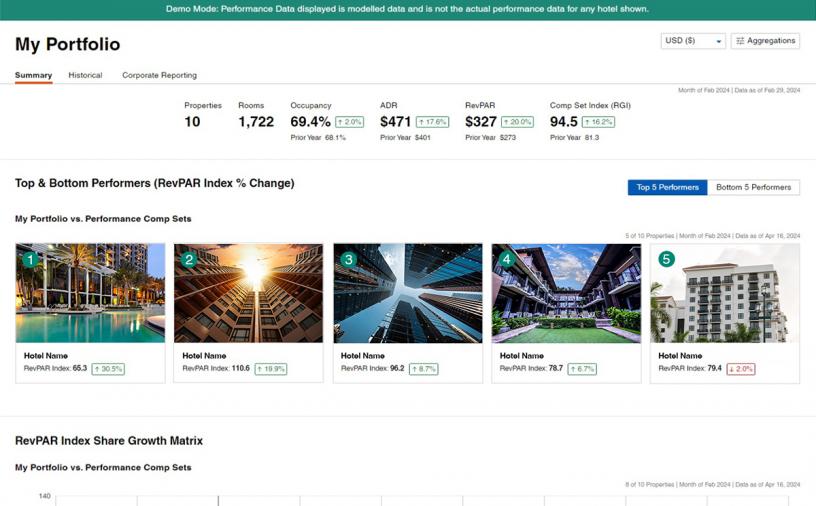The height and width of the screenshot is (506, 816).
Task: Switch to the Historical tab
Action: 85,75
